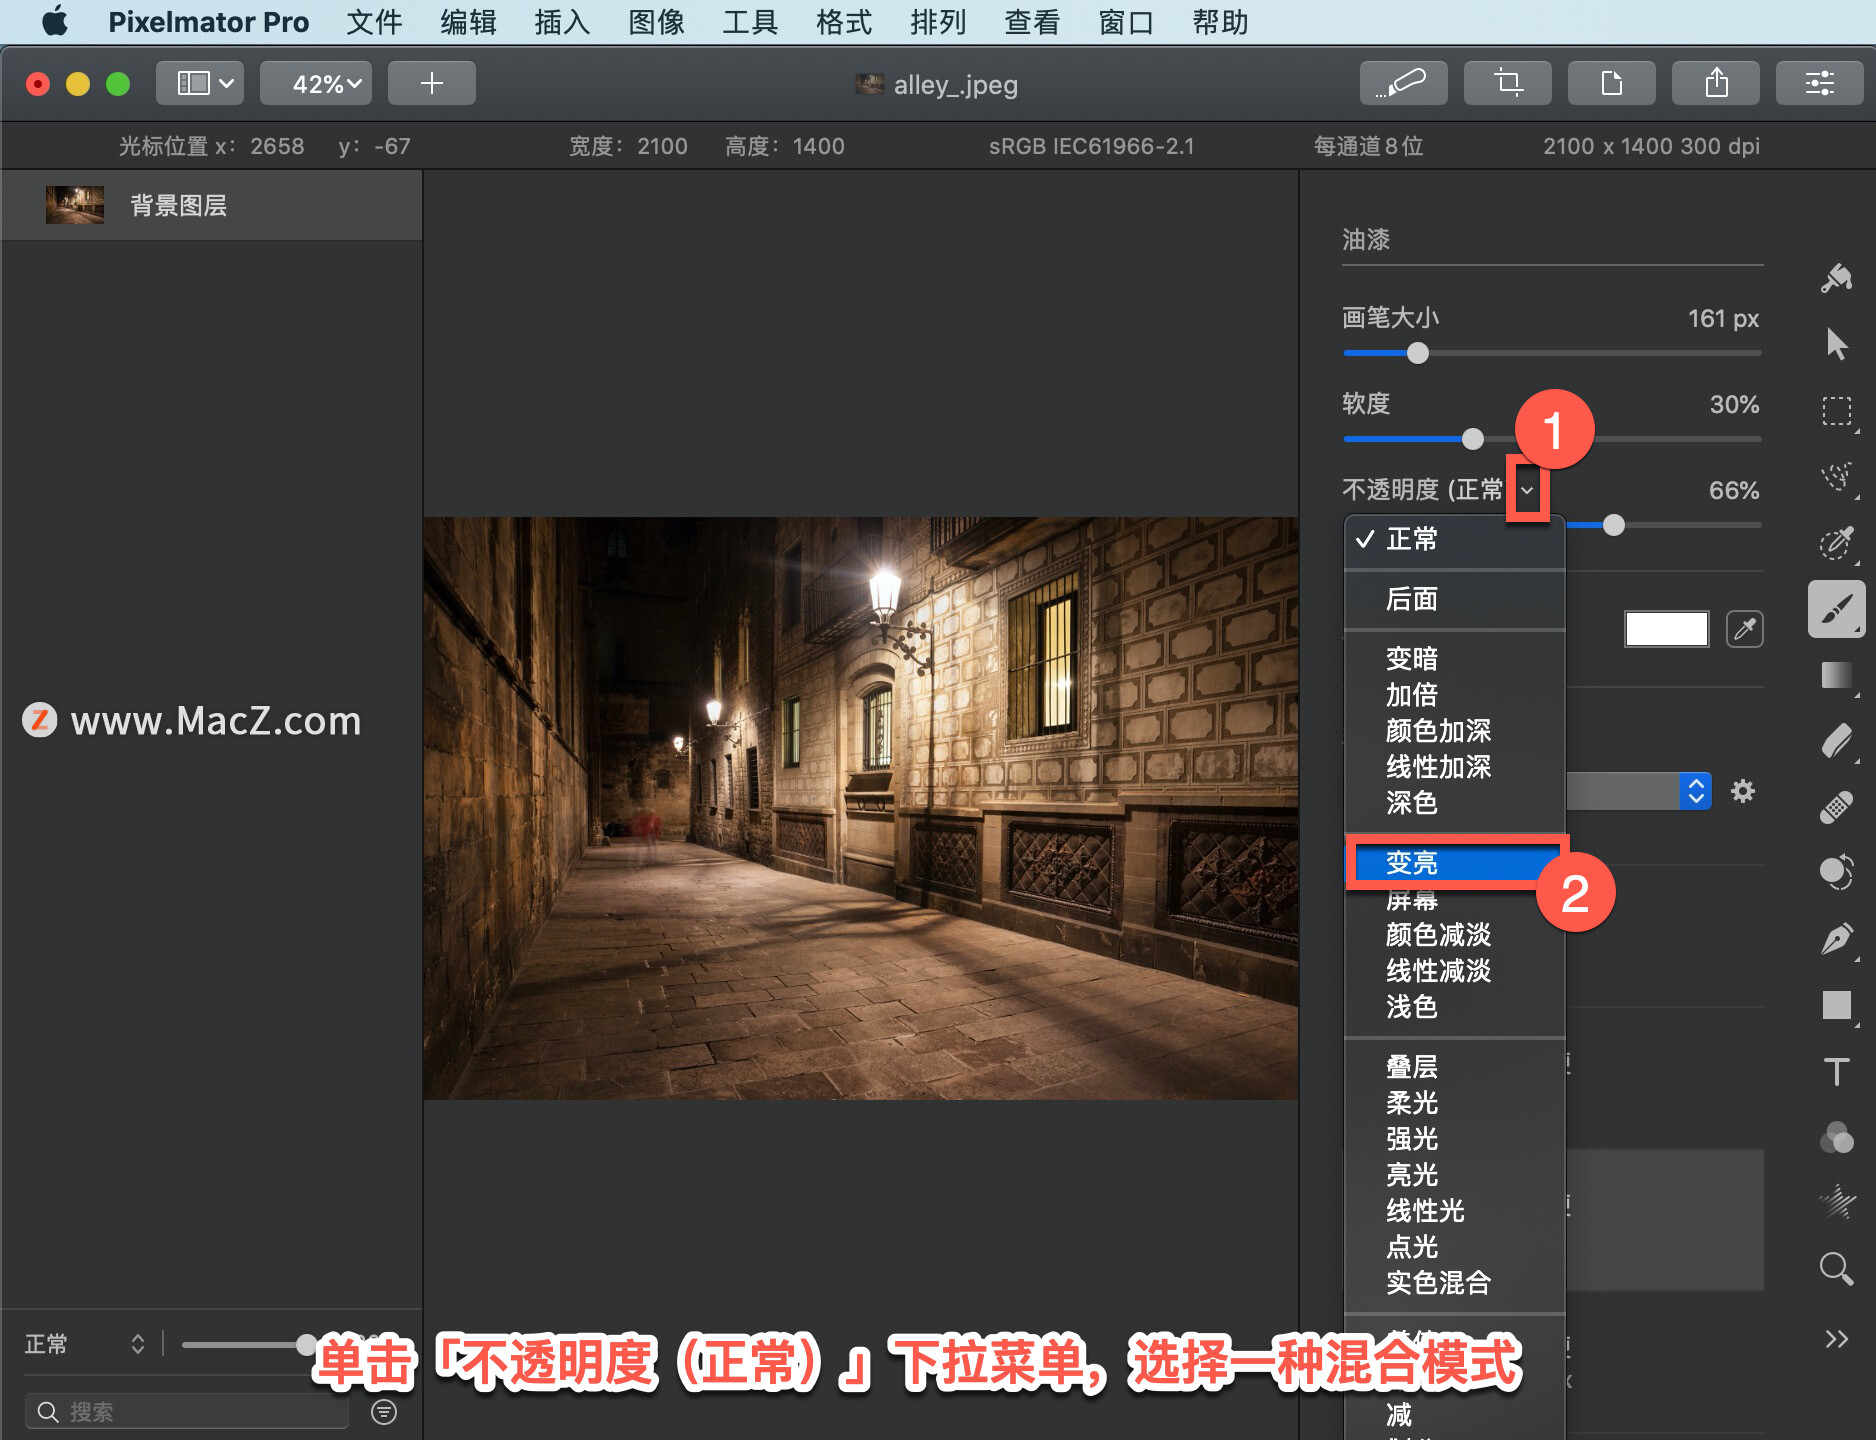
Task: Select the Shape rectangle tool
Action: (x=1836, y=1005)
